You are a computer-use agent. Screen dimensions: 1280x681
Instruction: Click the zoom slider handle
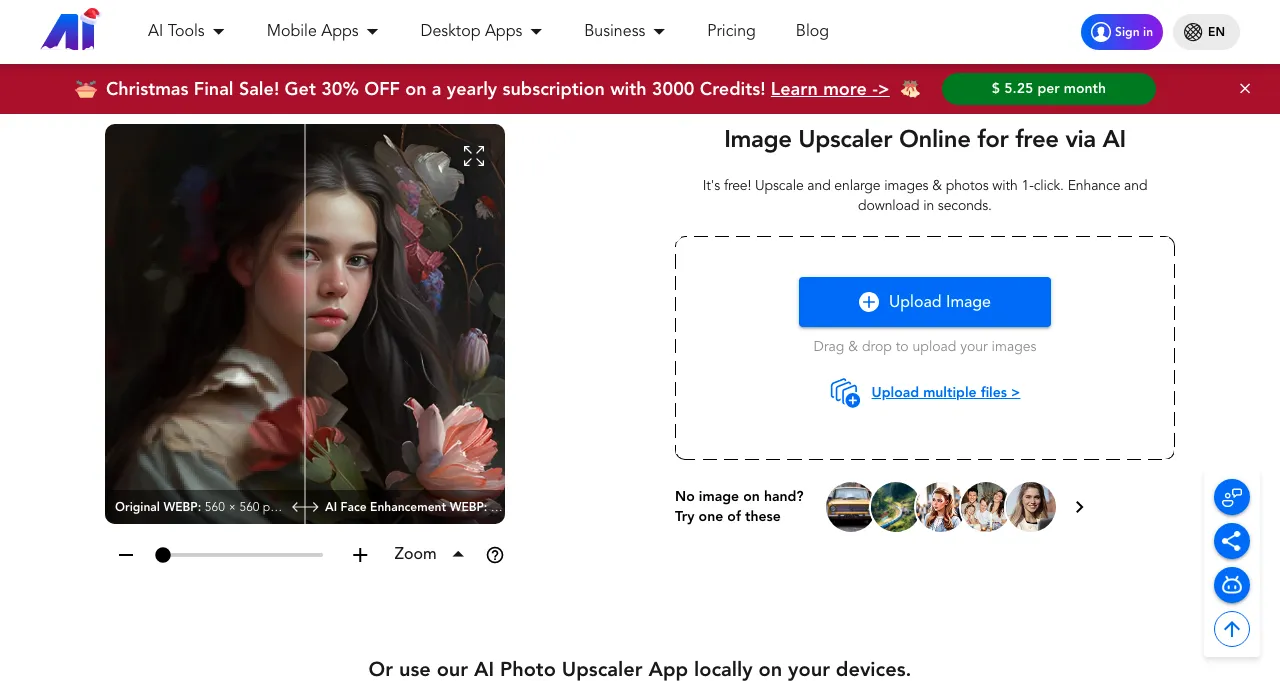[163, 555]
